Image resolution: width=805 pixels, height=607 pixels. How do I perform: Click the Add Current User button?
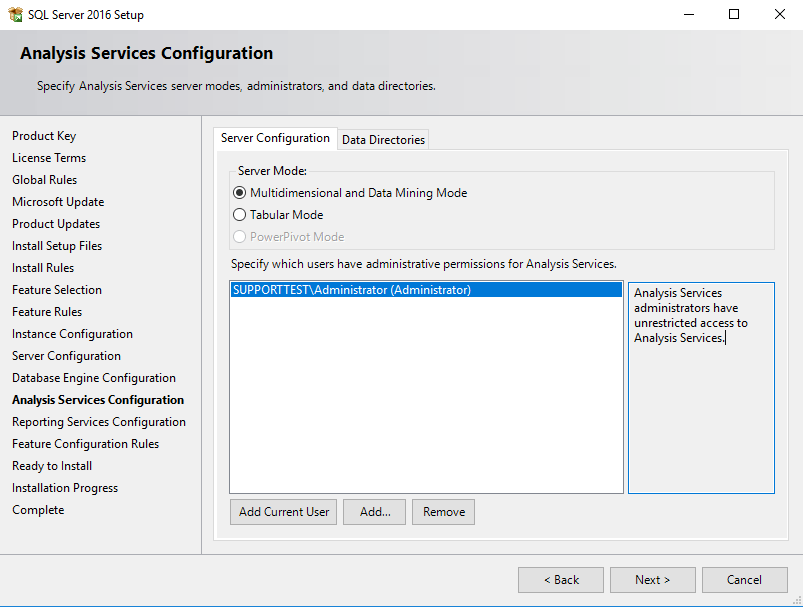pos(283,511)
